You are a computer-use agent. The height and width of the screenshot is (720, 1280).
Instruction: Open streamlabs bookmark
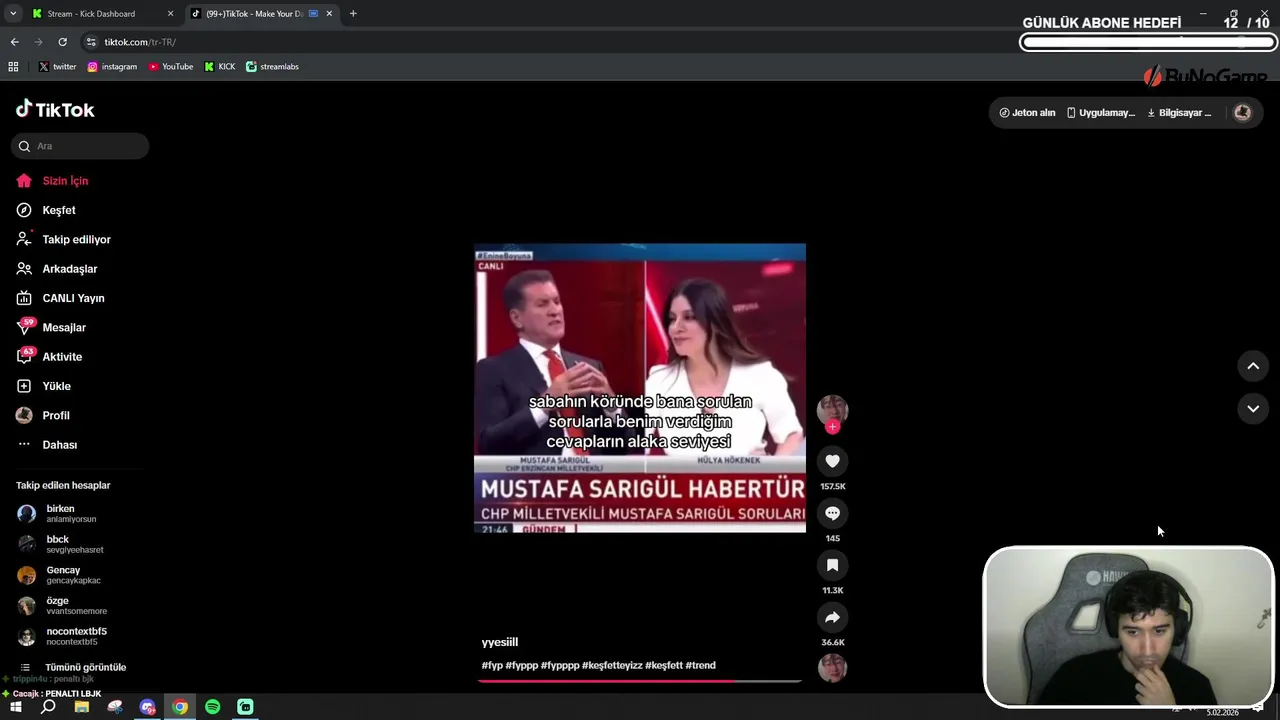[x=272, y=67]
